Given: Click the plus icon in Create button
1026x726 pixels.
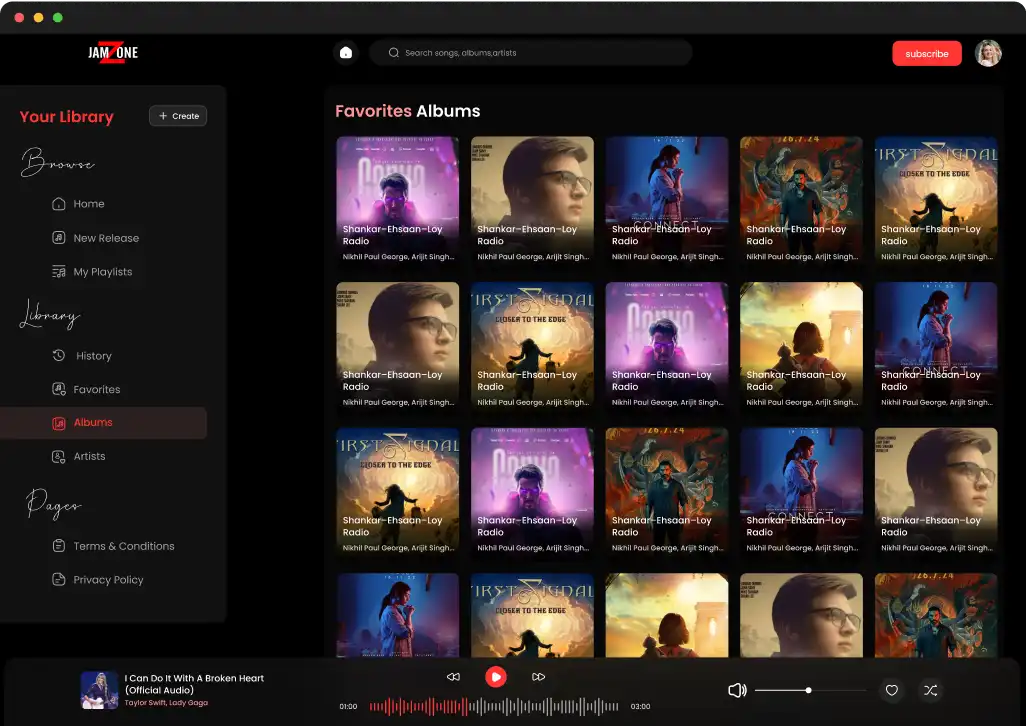Looking at the screenshot, I should coord(163,116).
